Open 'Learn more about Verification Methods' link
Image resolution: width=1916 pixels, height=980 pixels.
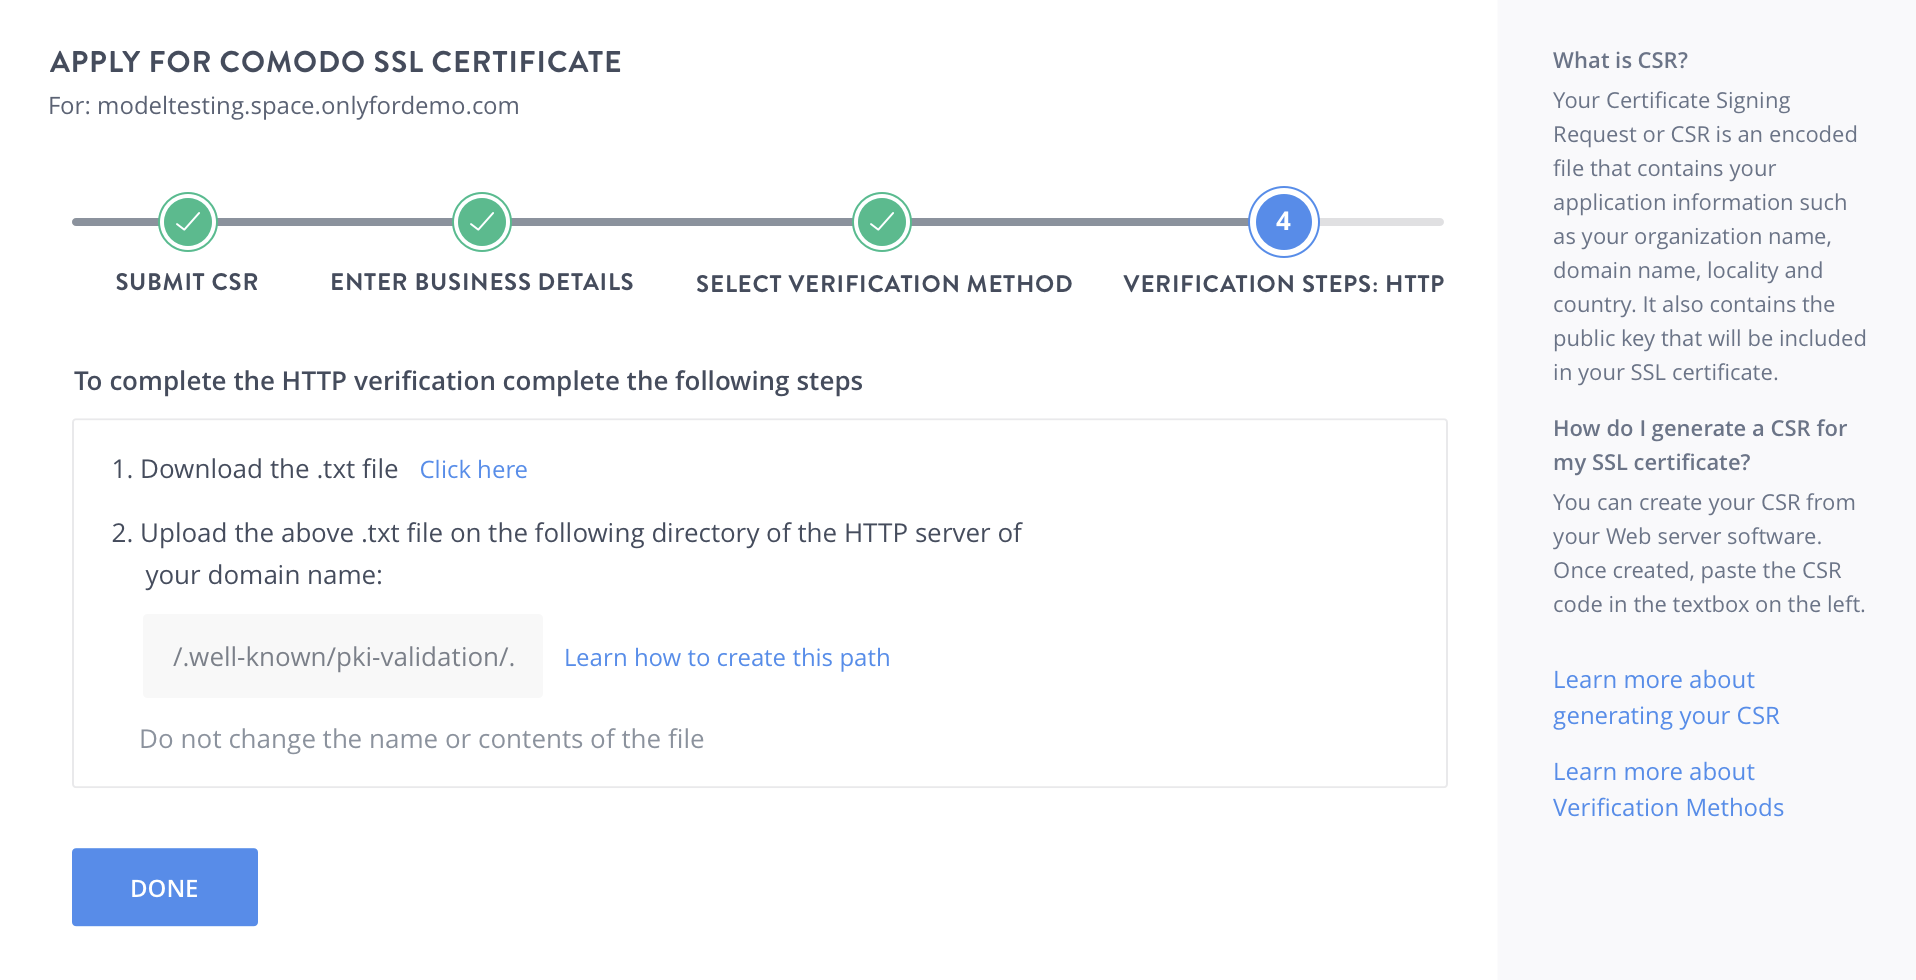tap(1667, 790)
